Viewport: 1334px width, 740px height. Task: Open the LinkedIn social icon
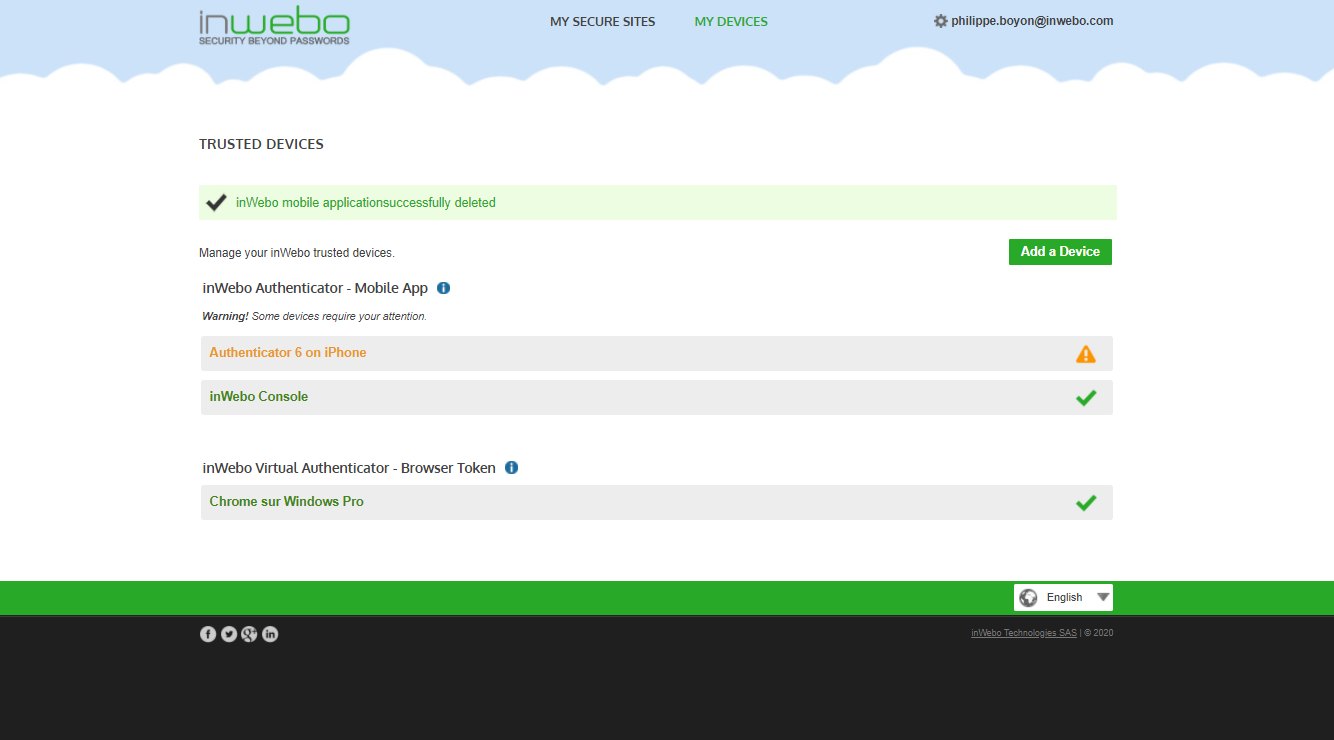(x=270, y=634)
